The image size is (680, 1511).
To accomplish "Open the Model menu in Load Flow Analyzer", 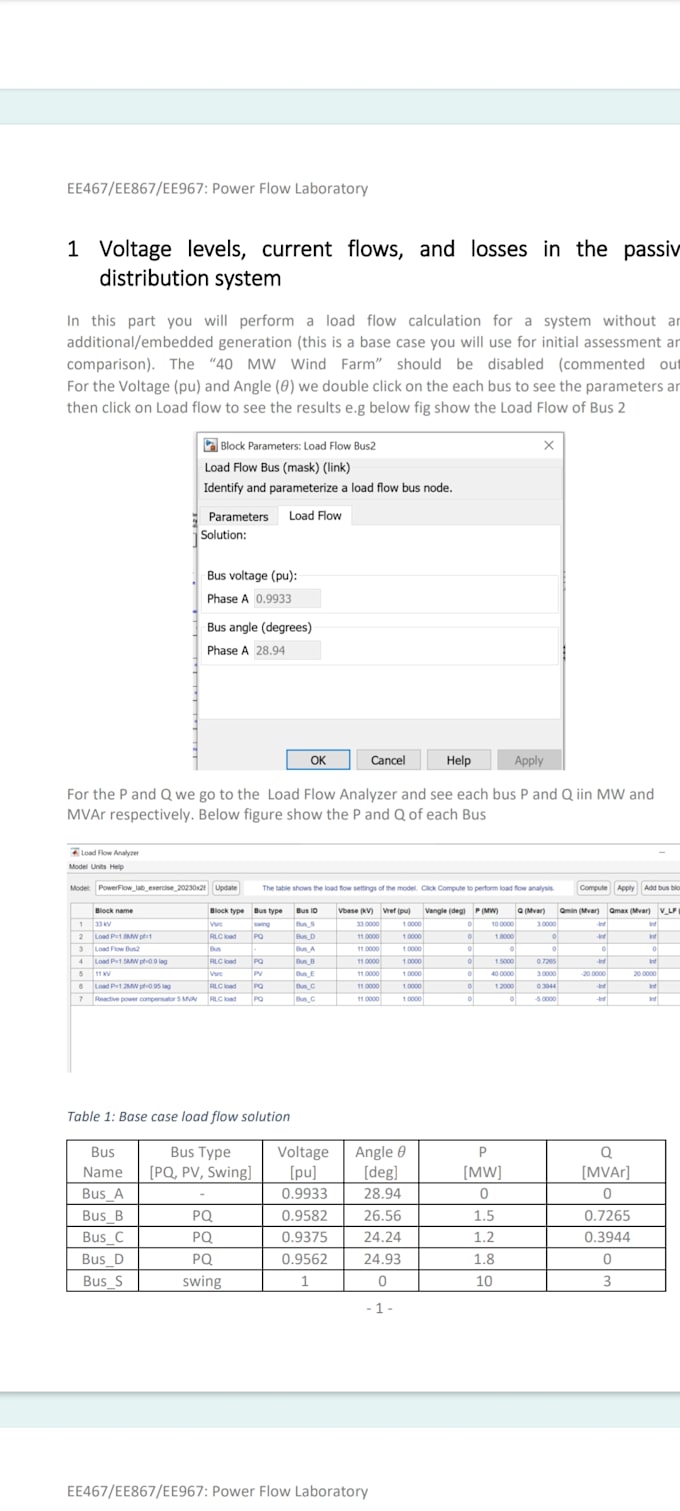I will (77, 866).
